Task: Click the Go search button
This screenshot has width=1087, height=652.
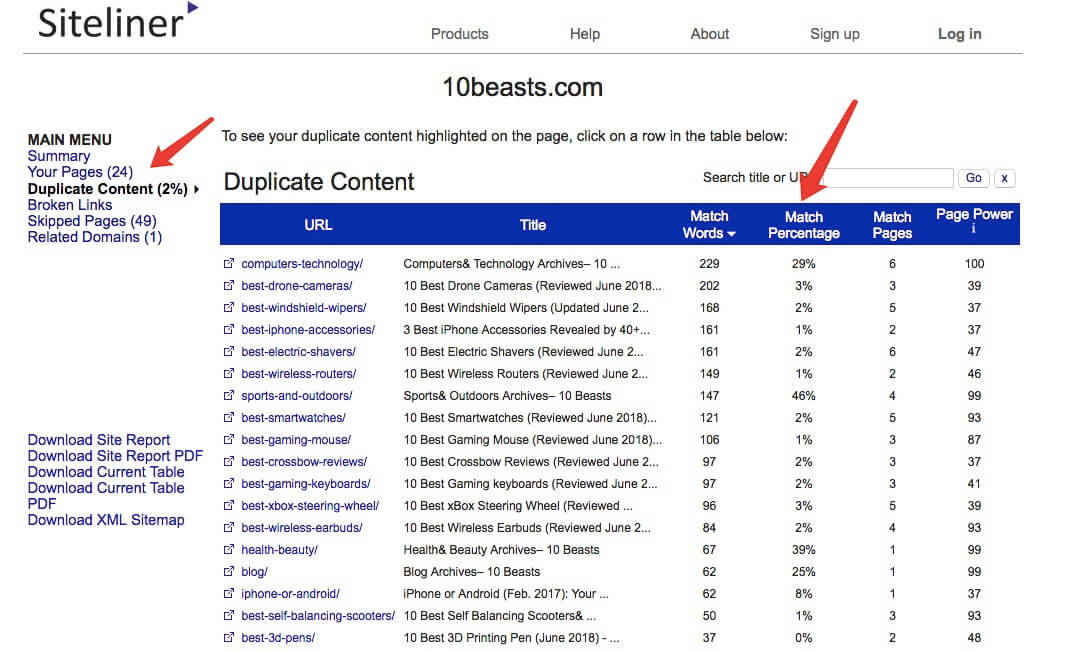Action: (x=973, y=178)
